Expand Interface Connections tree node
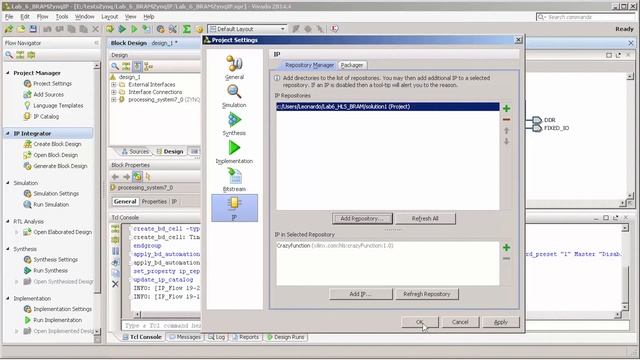 (x=114, y=92)
